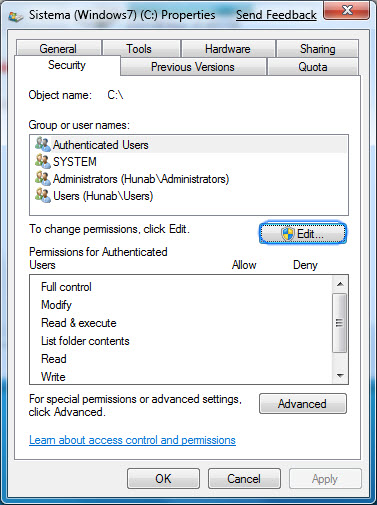Screen dimensions: 377x505
Task: Click the Allow column header
Action: [x=244, y=265]
